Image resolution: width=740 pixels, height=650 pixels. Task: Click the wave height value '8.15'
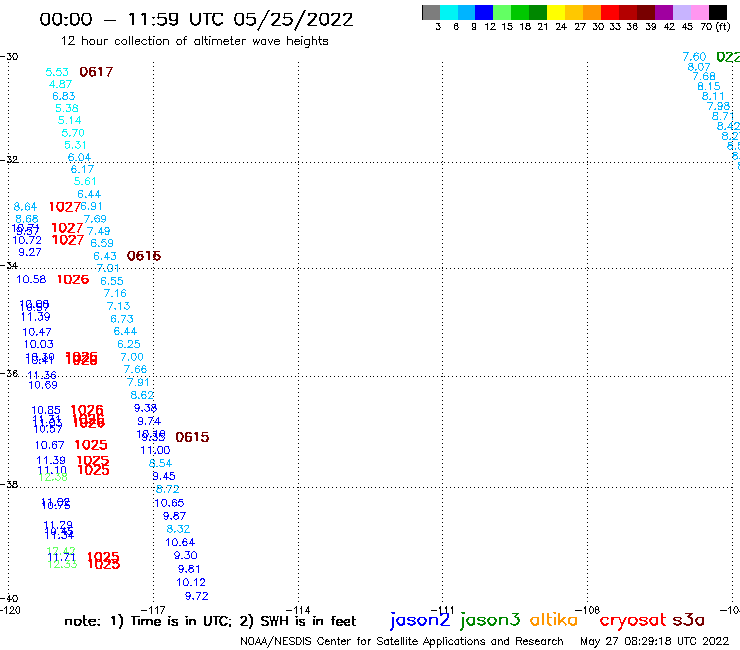tap(709, 86)
